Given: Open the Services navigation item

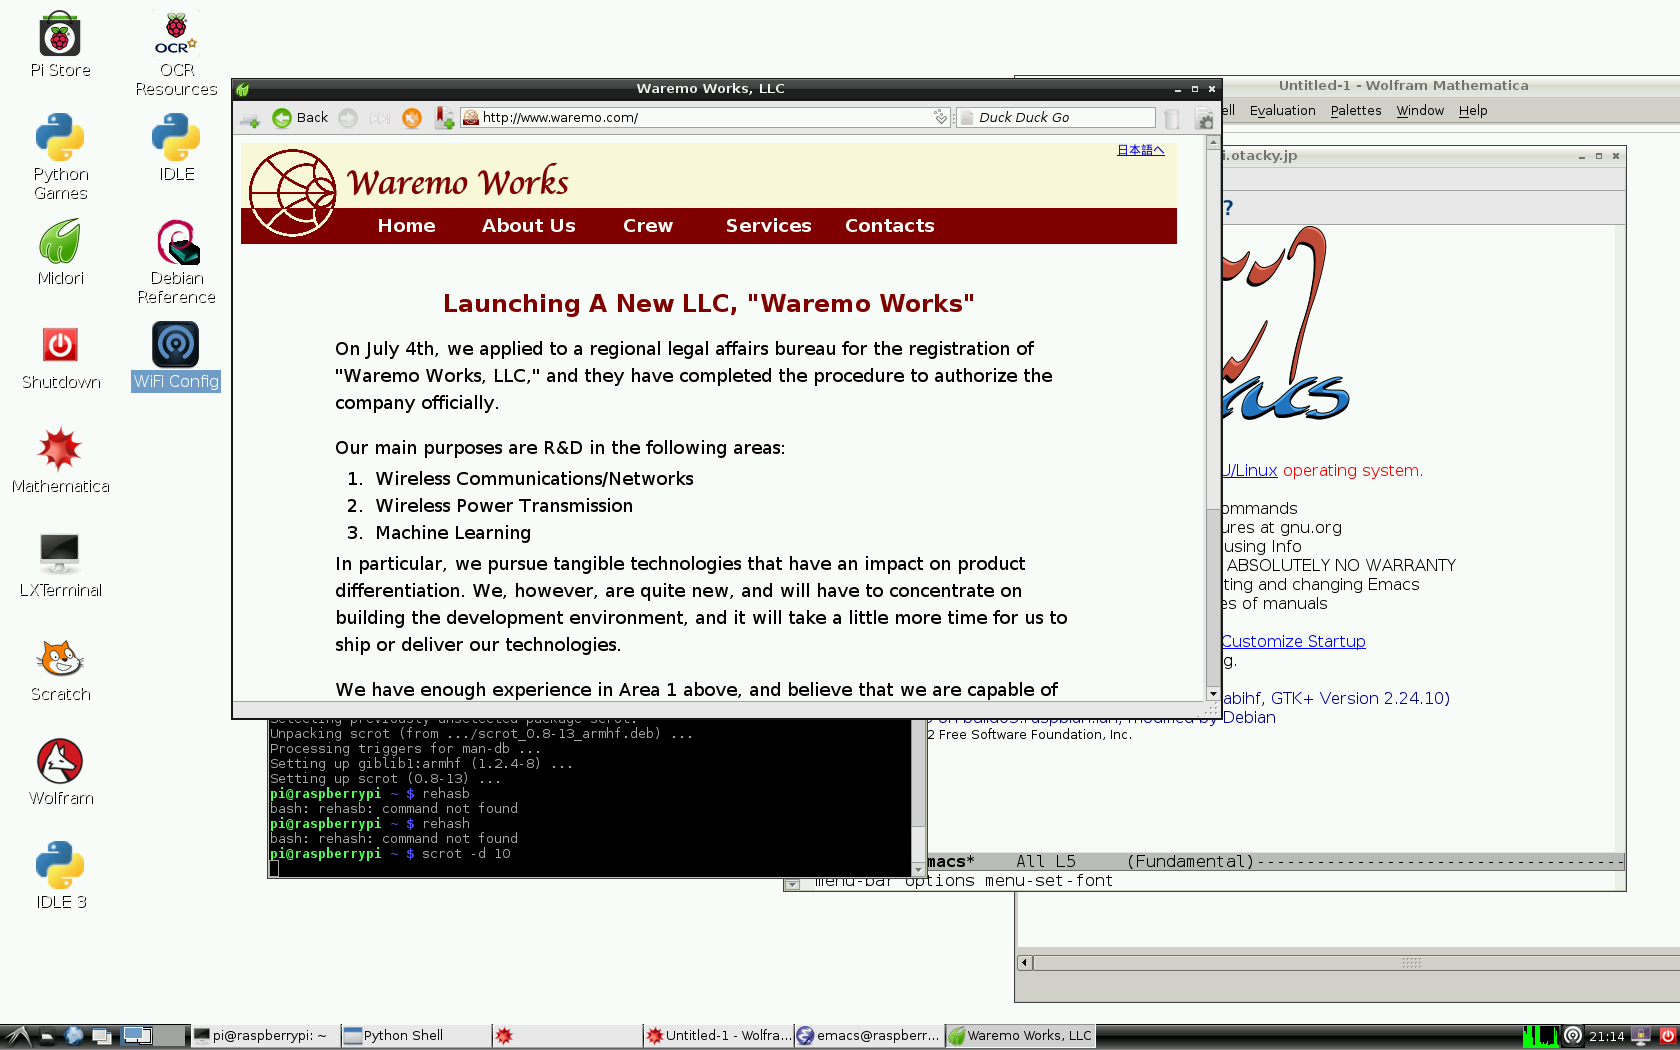Looking at the screenshot, I should pyautogui.click(x=768, y=226).
